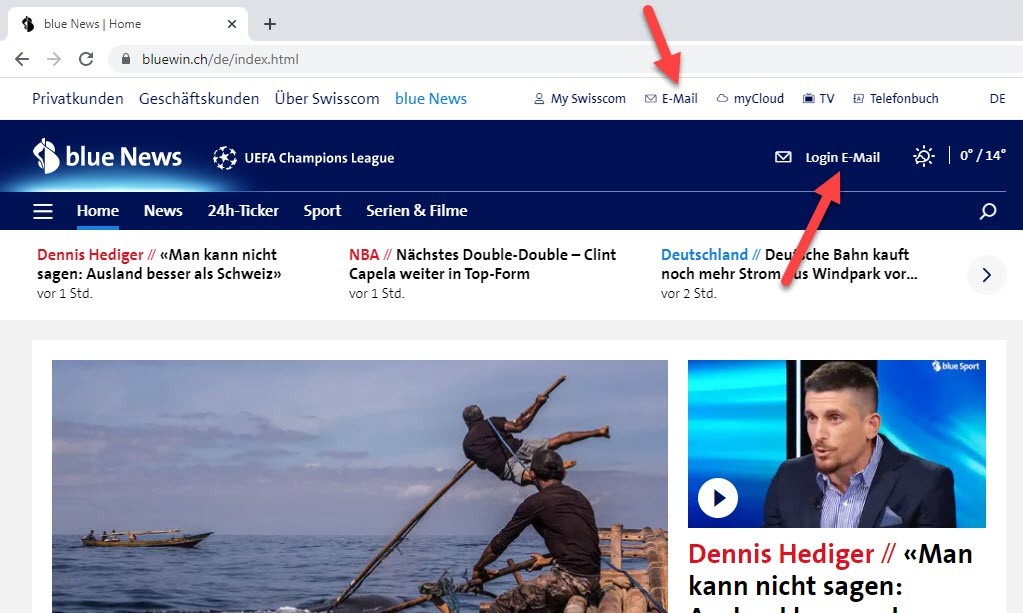Viewport: 1023px width, 613px height.
Task: Open the myCloud link
Action: coord(751,99)
